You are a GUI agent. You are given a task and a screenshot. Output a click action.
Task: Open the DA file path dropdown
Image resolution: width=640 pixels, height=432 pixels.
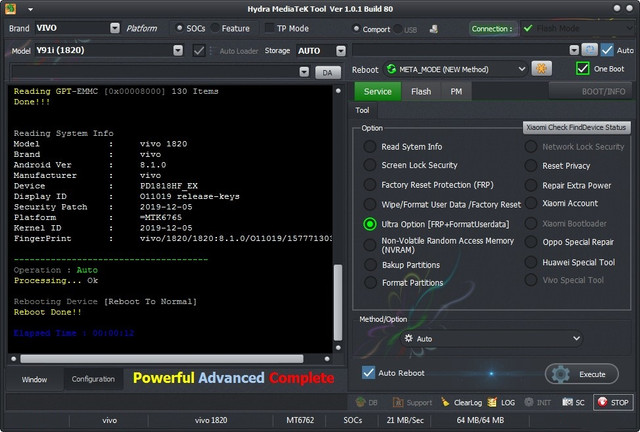click(304, 72)
